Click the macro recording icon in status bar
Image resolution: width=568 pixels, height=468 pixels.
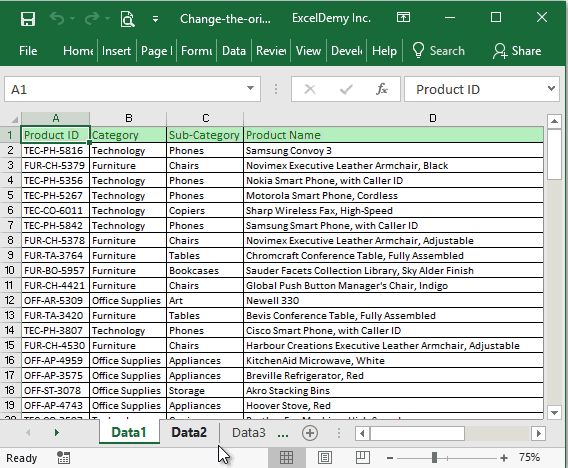coord(63,458)
